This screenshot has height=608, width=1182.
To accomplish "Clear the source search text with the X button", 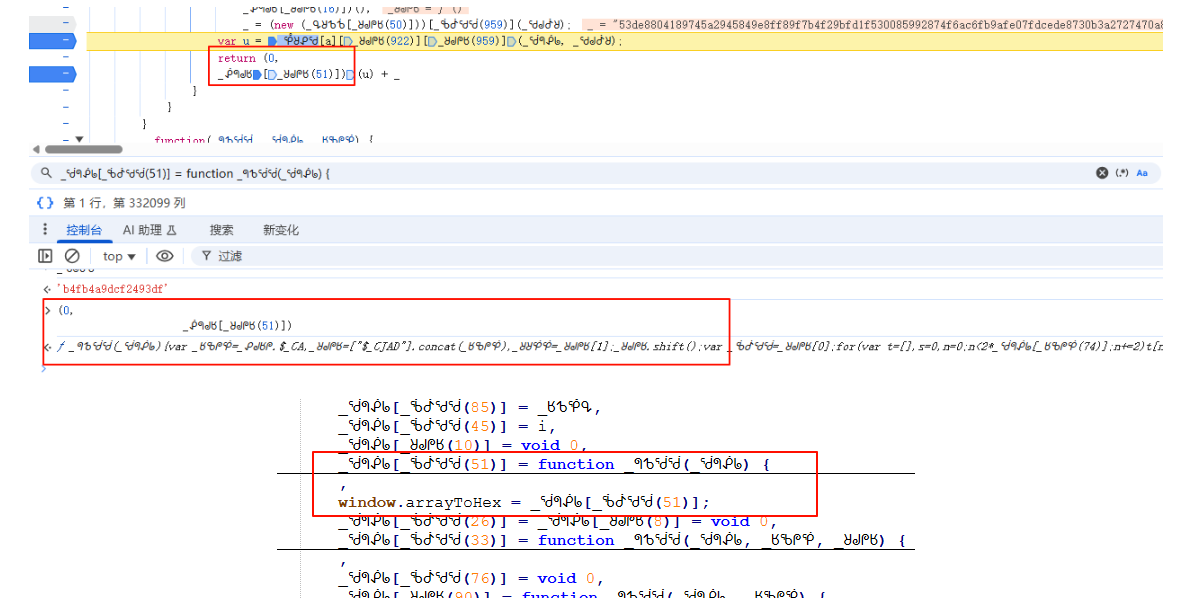I will [x=1101, y=173].
